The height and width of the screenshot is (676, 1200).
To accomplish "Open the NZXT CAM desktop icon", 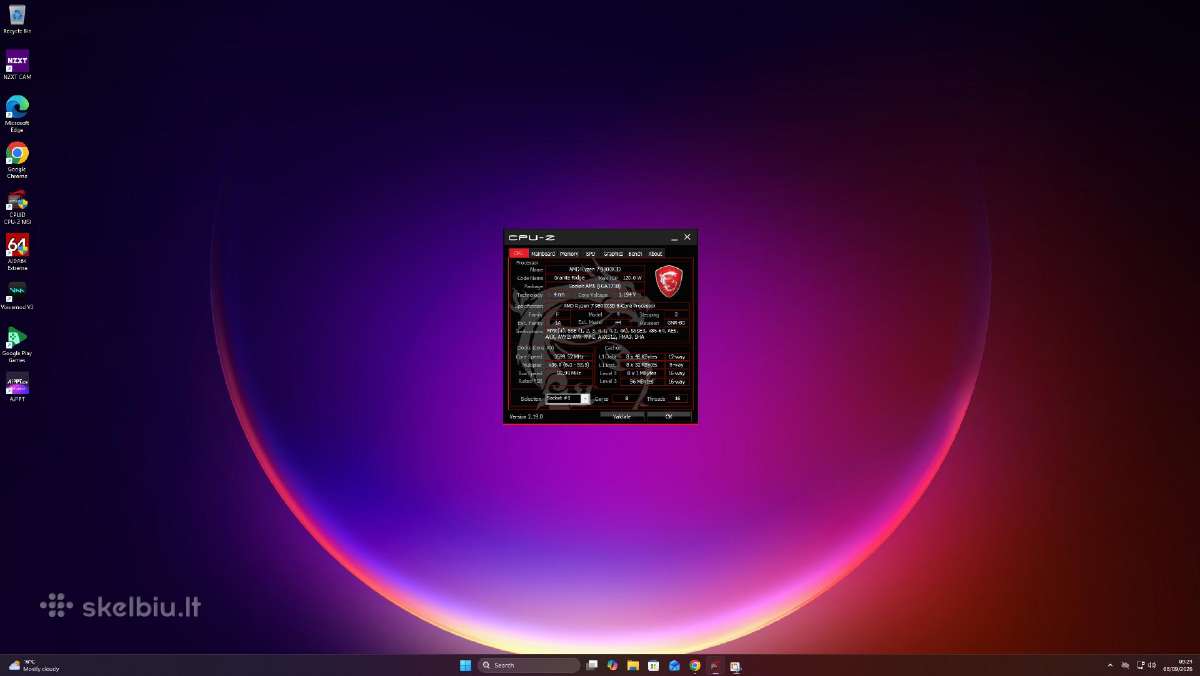I will coord(17,65).
